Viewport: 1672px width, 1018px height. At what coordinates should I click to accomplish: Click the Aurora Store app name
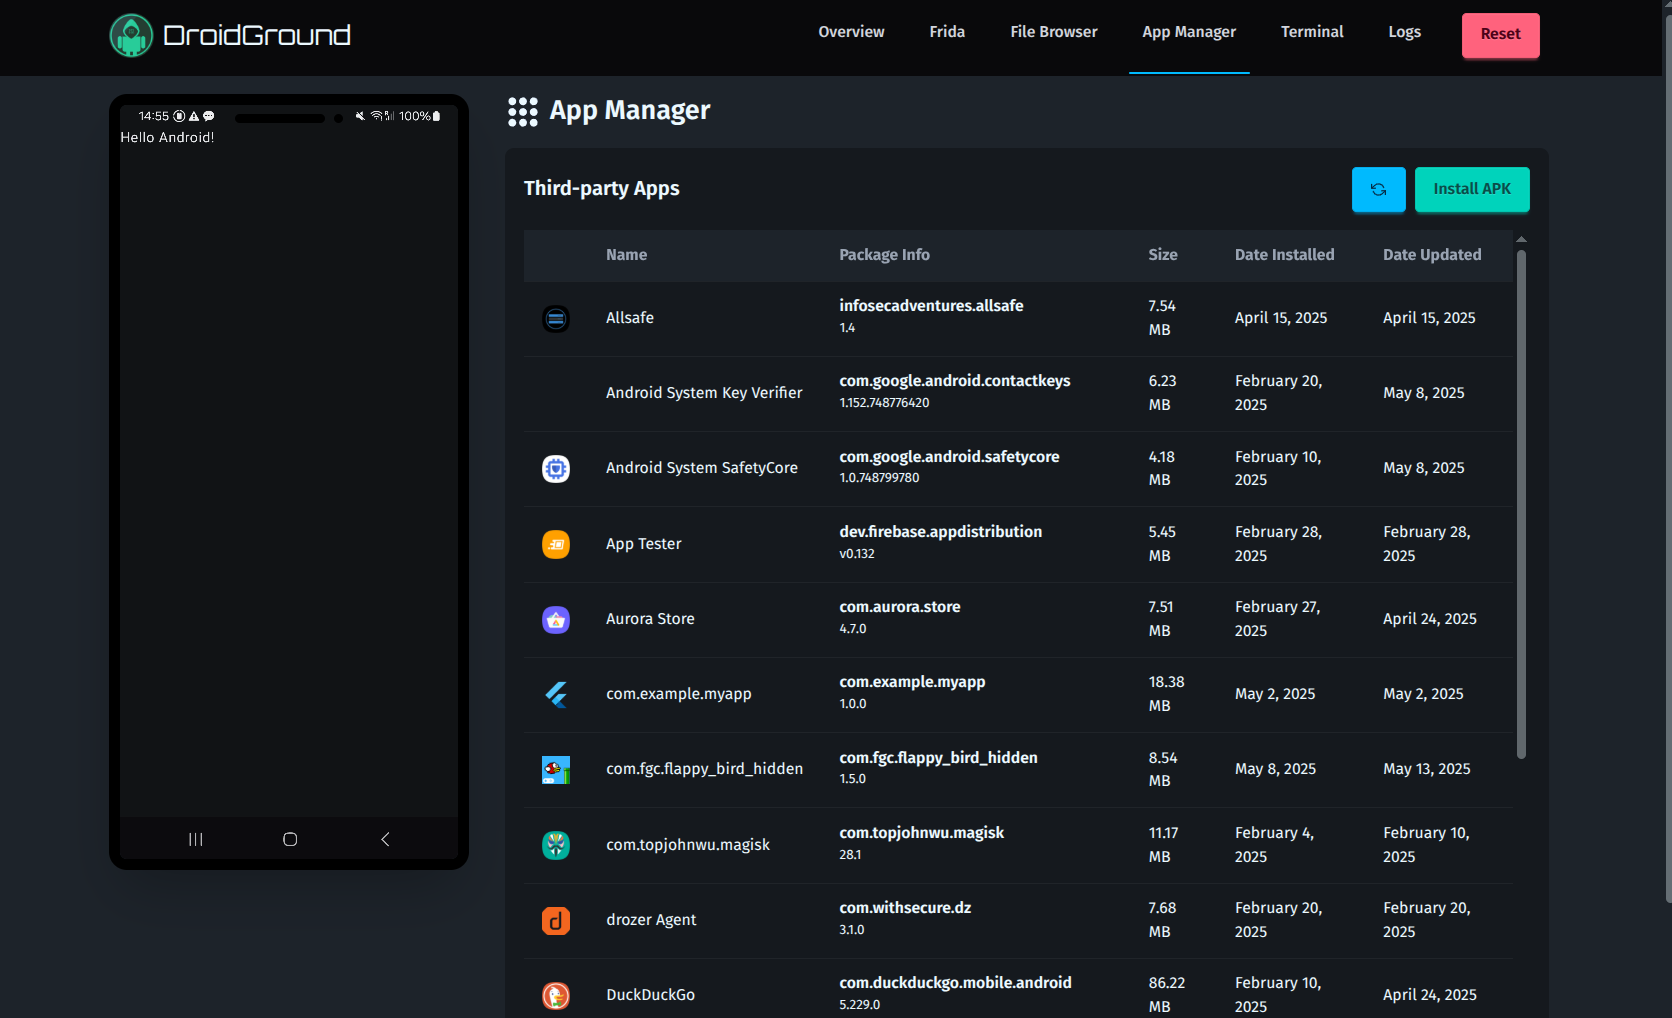click(650, 619)
